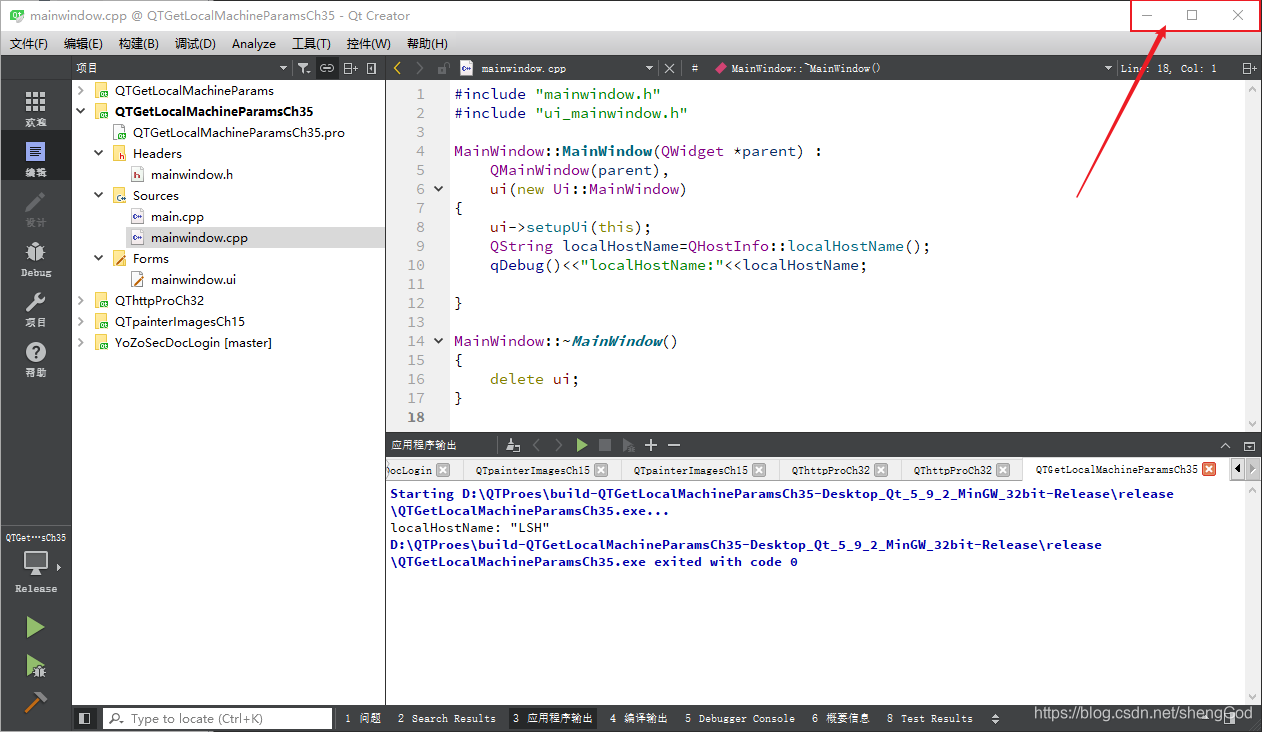Stop the running program in output pane

(x=605, y=445)
